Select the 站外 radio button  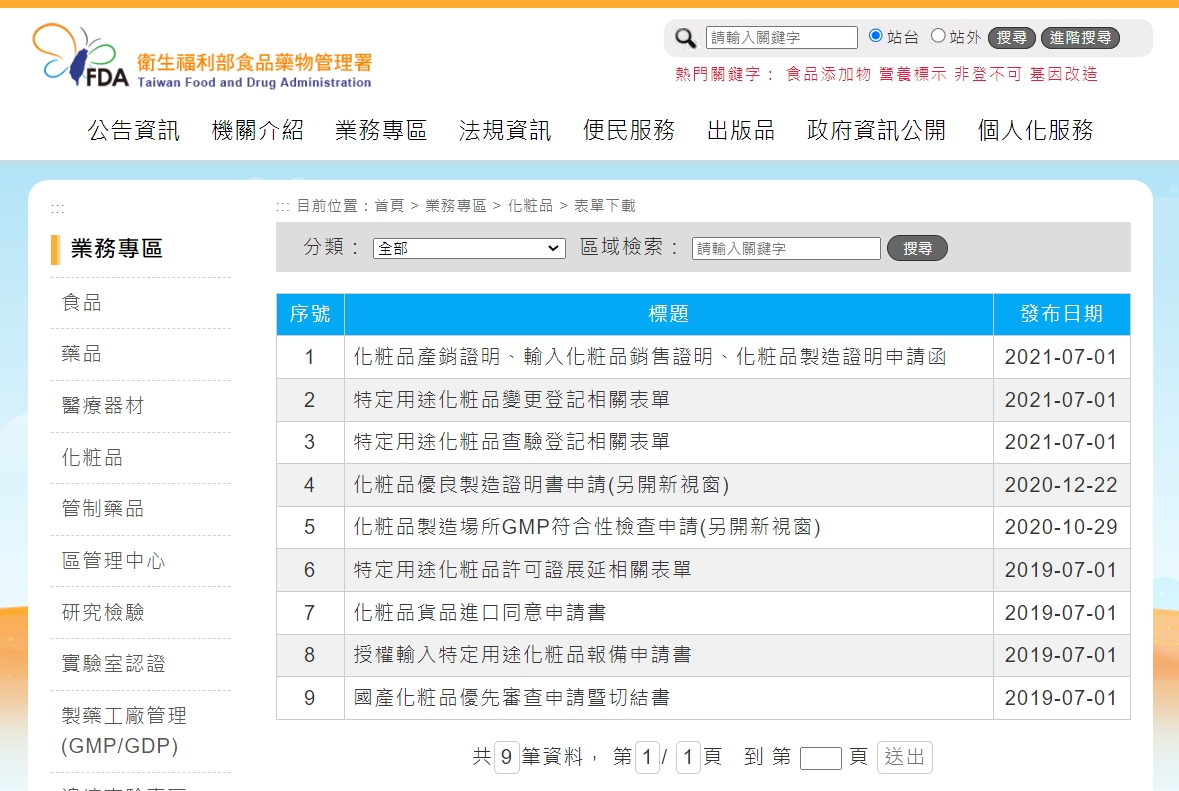tap(938, 36)
